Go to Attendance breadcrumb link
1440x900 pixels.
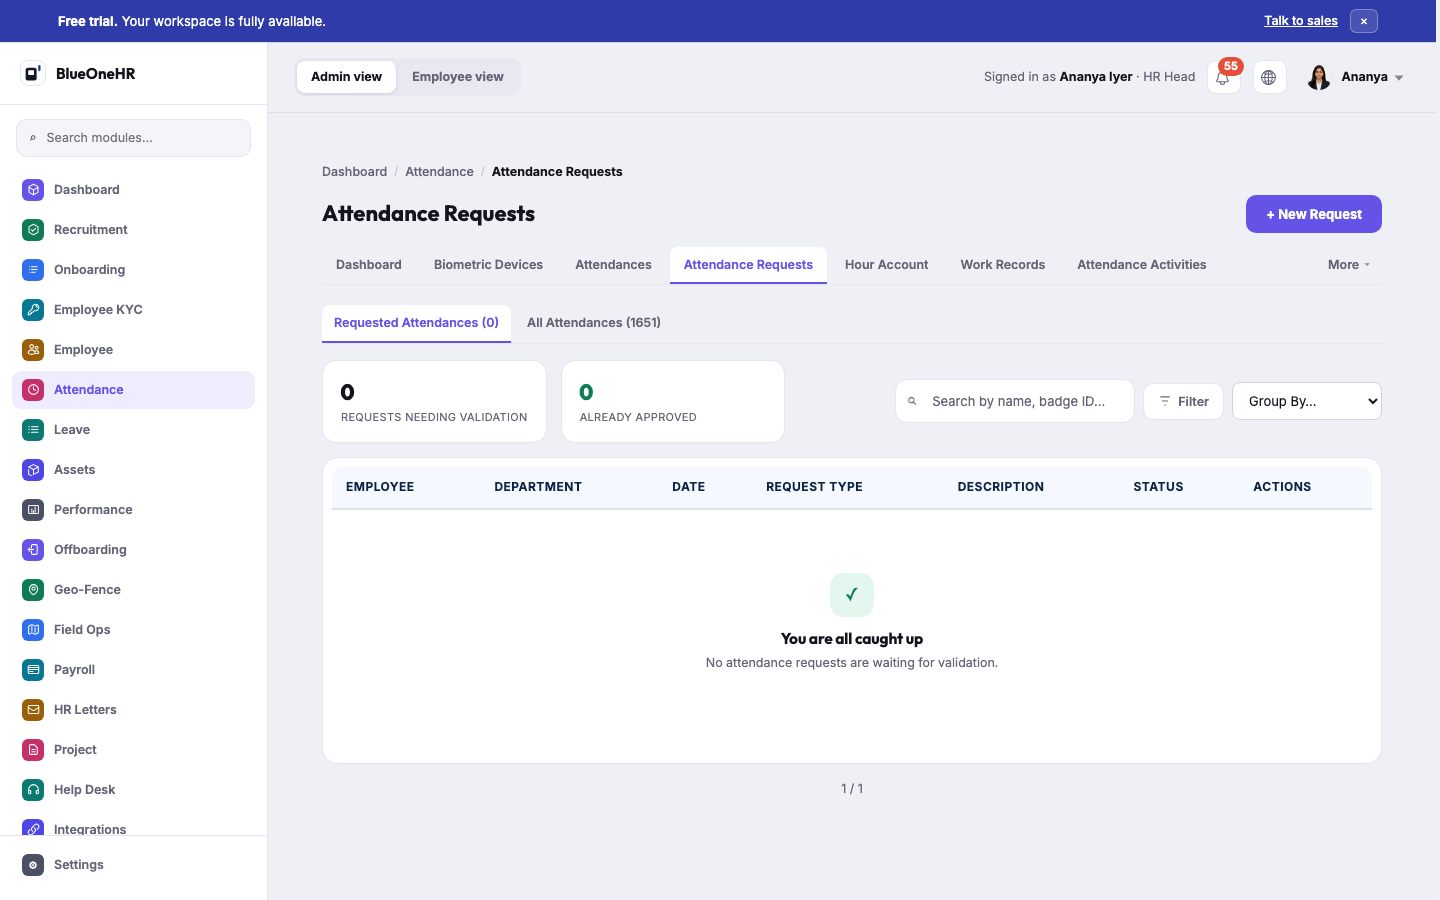pyautogui.click(x=439, y=172)
